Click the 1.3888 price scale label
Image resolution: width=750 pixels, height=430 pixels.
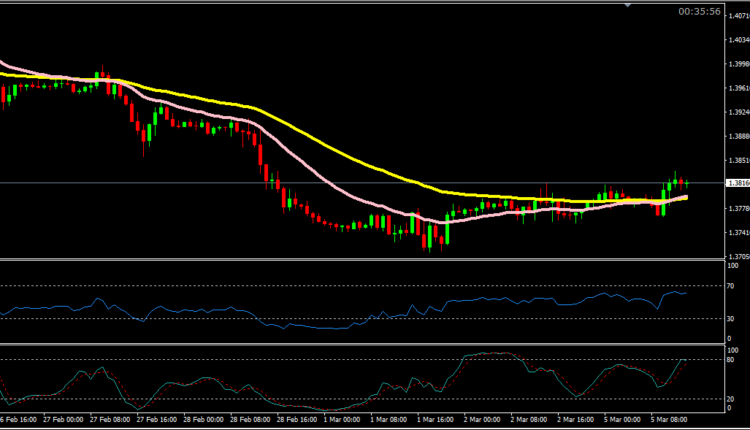(x=737, y=136)
